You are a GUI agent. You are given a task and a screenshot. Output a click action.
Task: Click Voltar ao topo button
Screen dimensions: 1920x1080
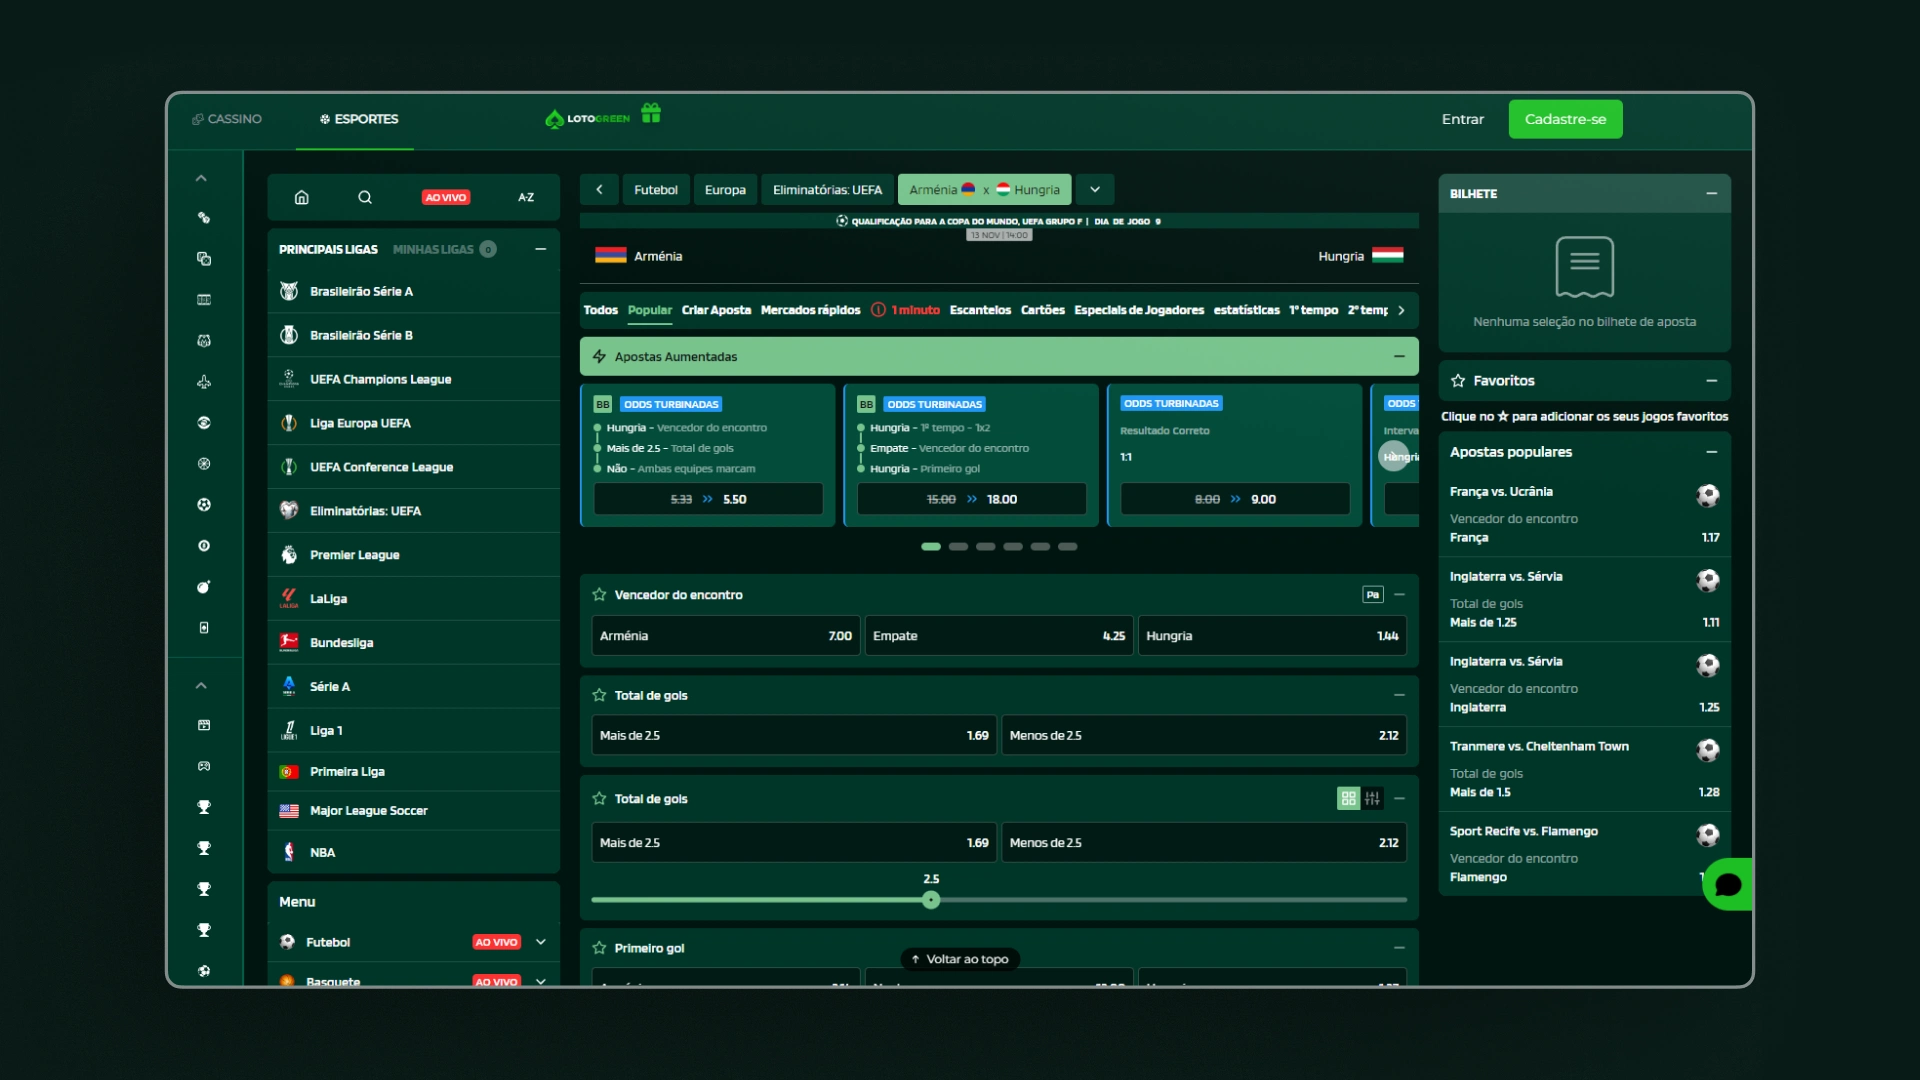pos(960,959)
